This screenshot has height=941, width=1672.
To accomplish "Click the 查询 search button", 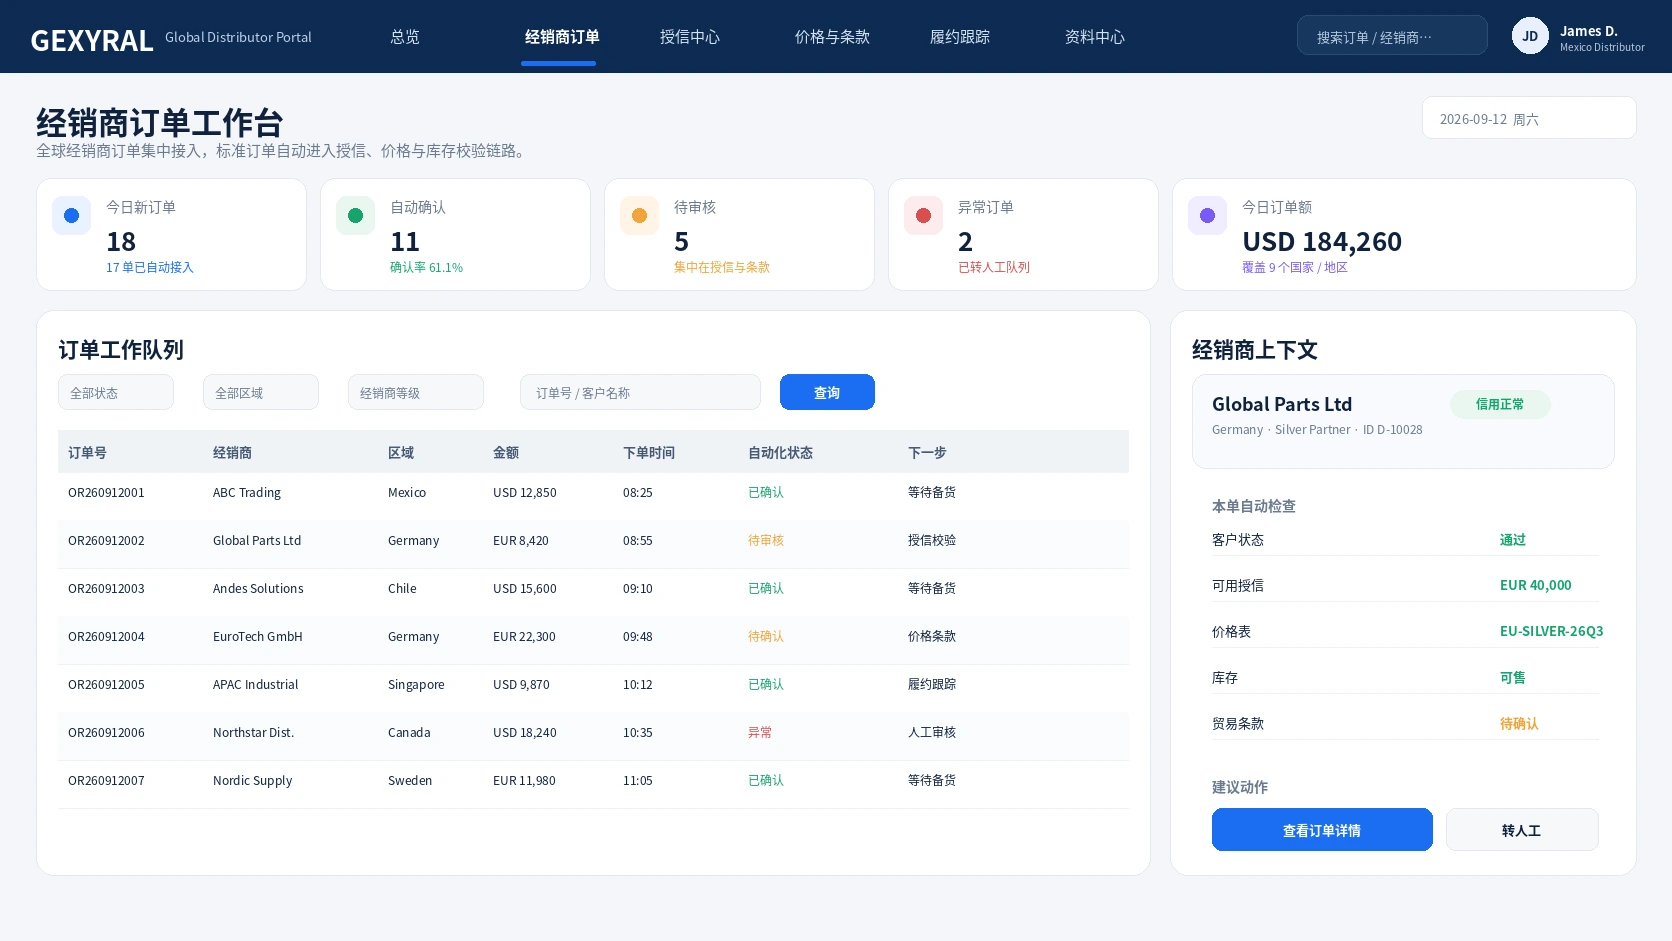I will pyautogui.click(x=827, y=392).
